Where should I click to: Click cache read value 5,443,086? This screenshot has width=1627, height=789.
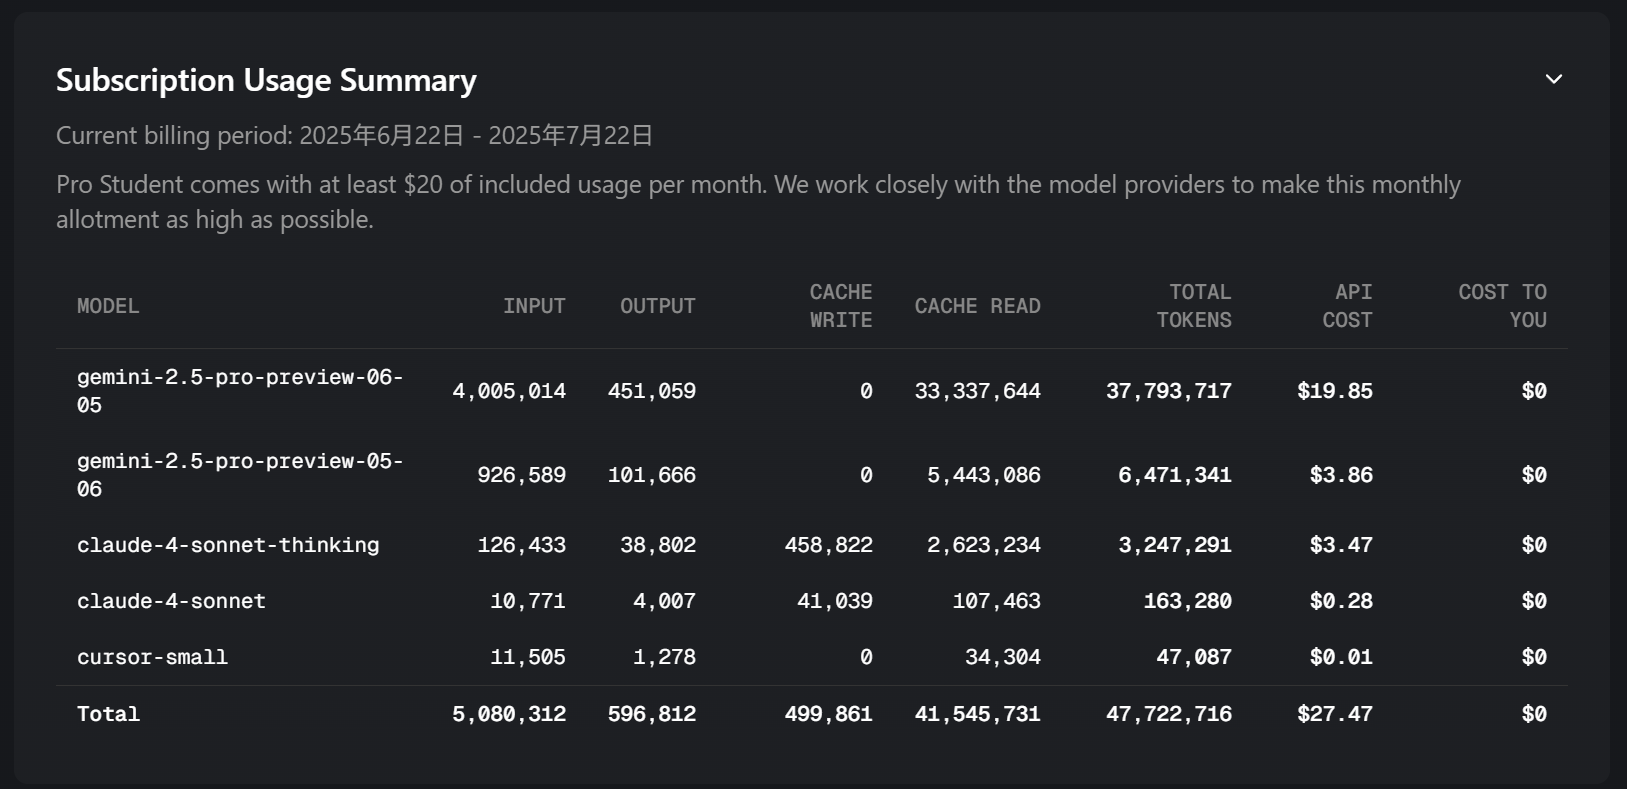tap(984, 475)
